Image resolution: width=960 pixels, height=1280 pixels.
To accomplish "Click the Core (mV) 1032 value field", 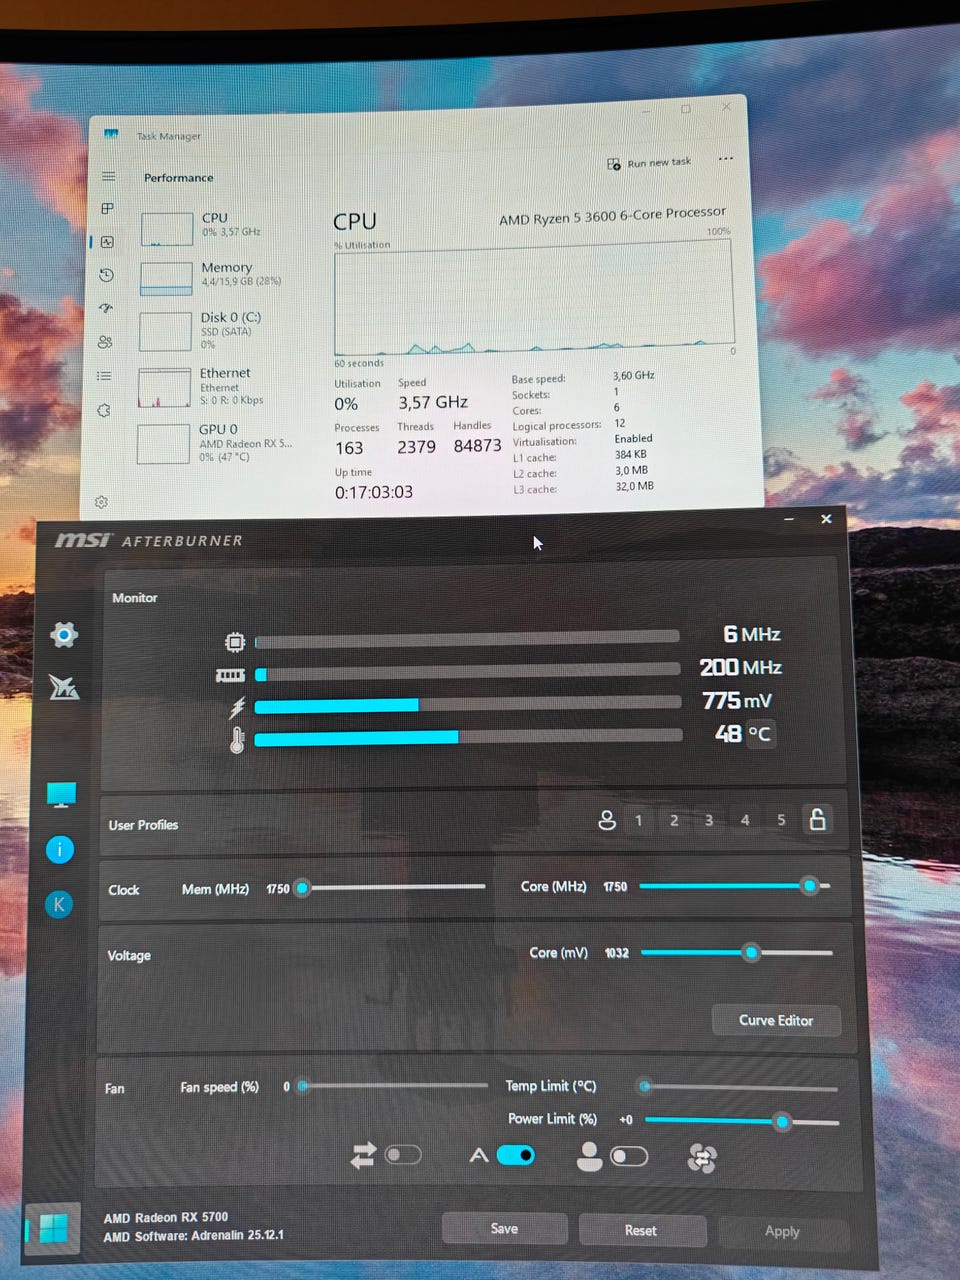I will pyautogui.click(x=617, y=953).
